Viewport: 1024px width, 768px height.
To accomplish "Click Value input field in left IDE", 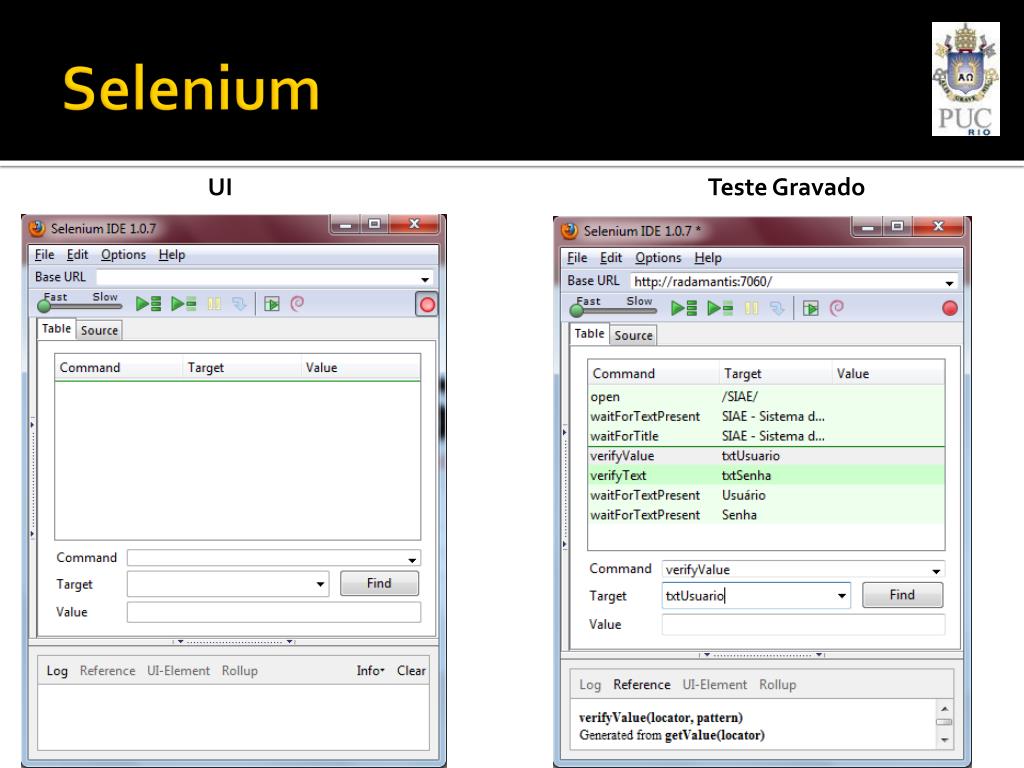I will coord(274,612).
